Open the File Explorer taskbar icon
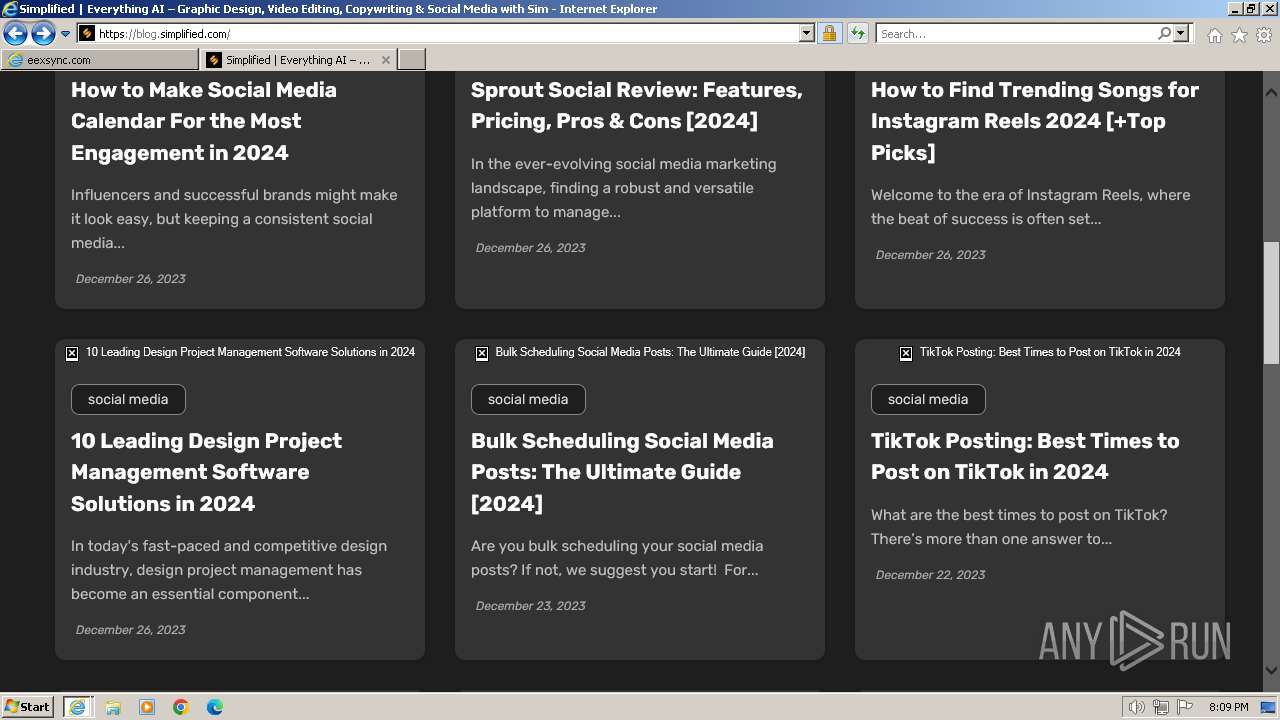1280x720 pixels. pos(113,707)
